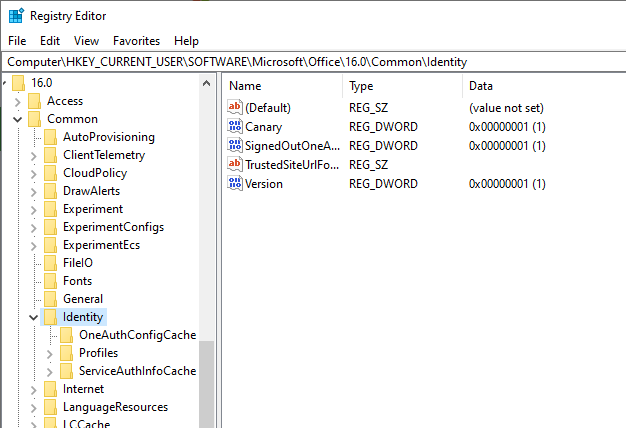Click the tree pane vertical scrollbar thumb

pyautogui.click(x=206, y=384)
